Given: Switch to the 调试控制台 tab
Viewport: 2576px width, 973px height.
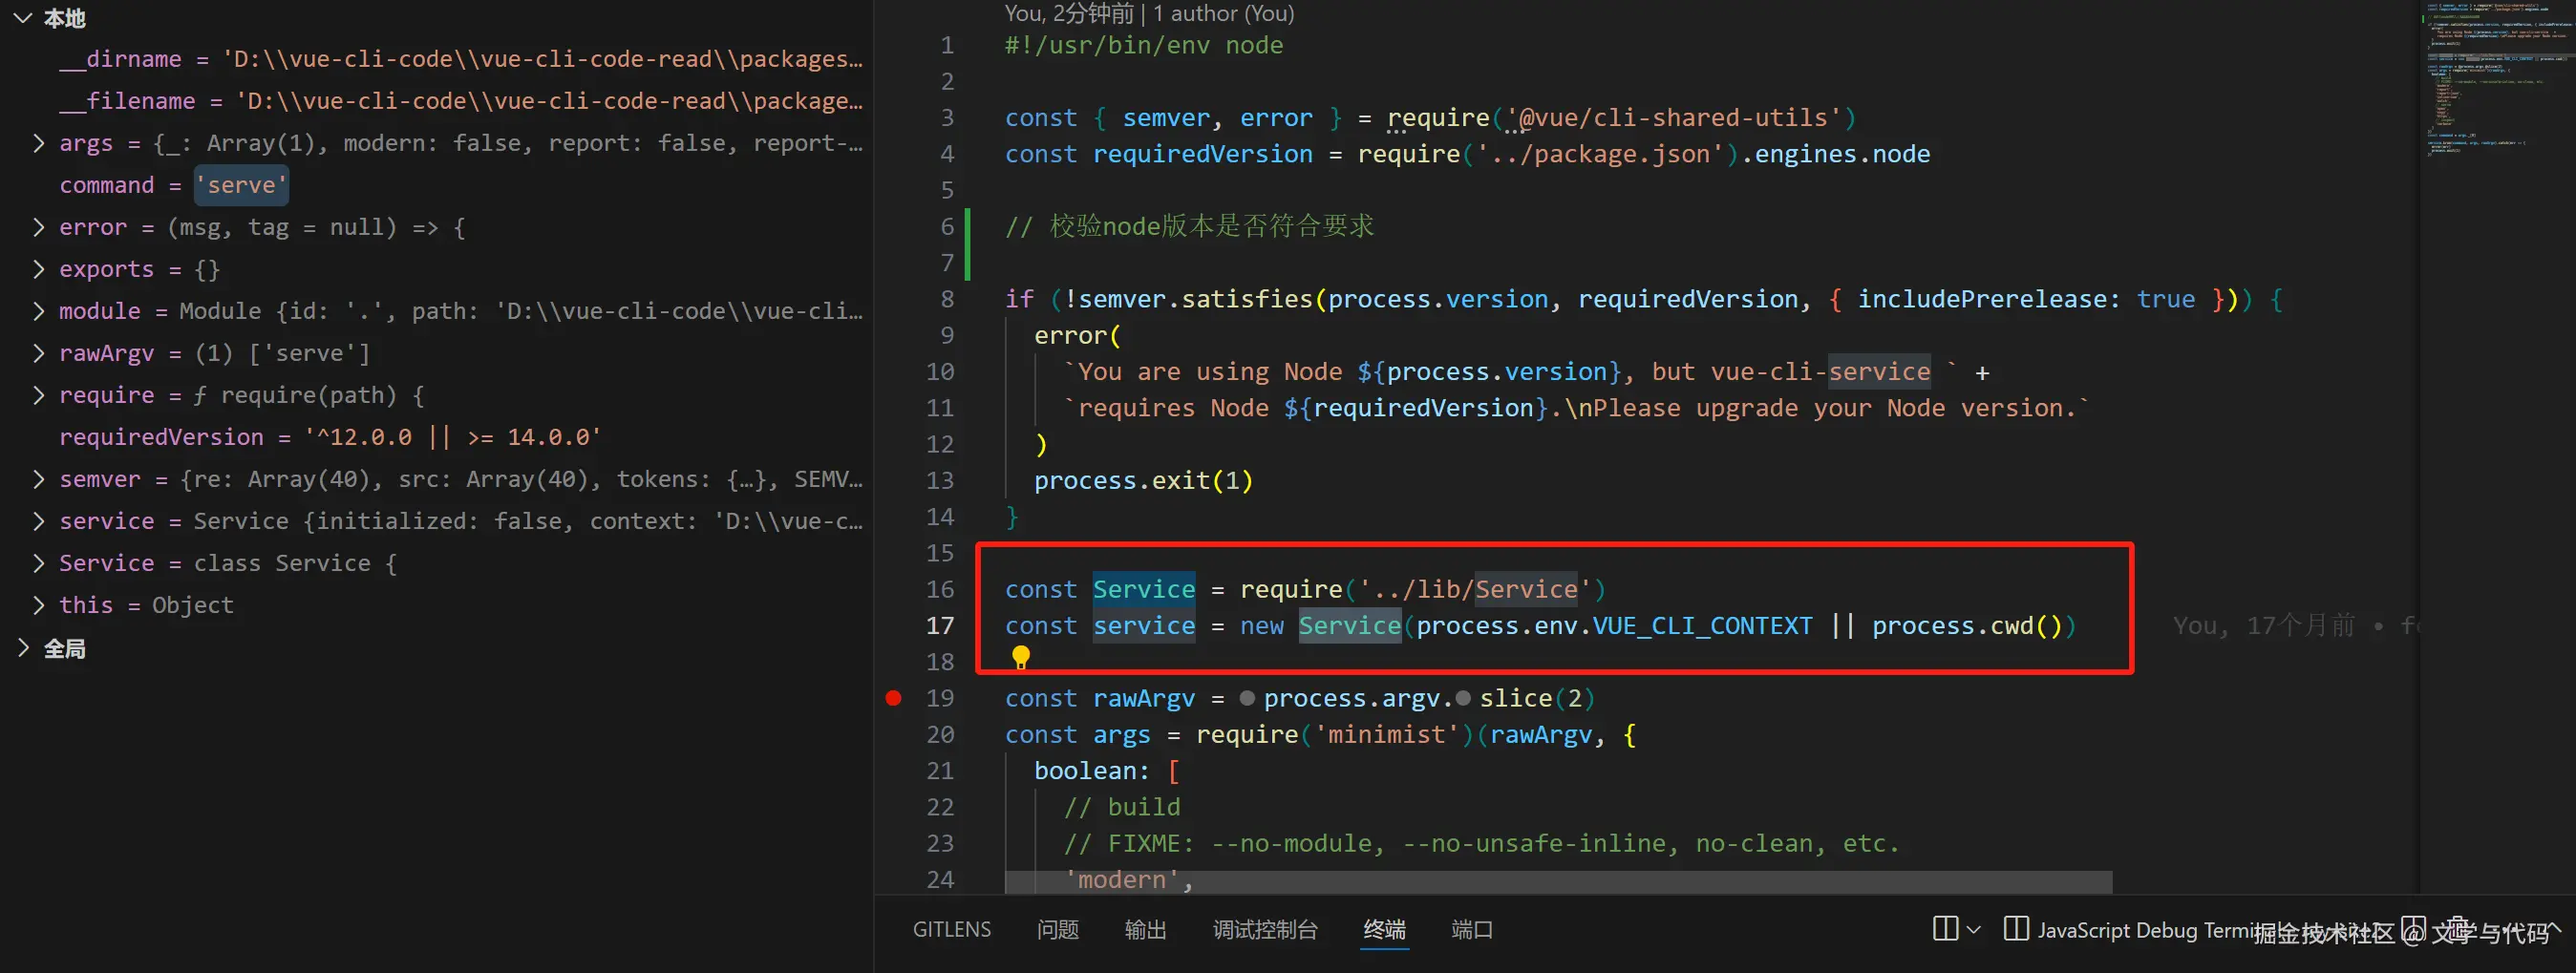Looking at the screenshot, I should tap(1265, 930).
